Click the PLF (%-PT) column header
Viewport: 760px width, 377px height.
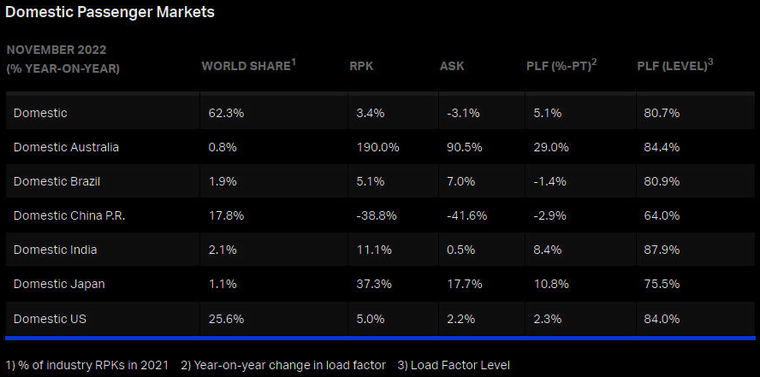[x=561, y=65]
